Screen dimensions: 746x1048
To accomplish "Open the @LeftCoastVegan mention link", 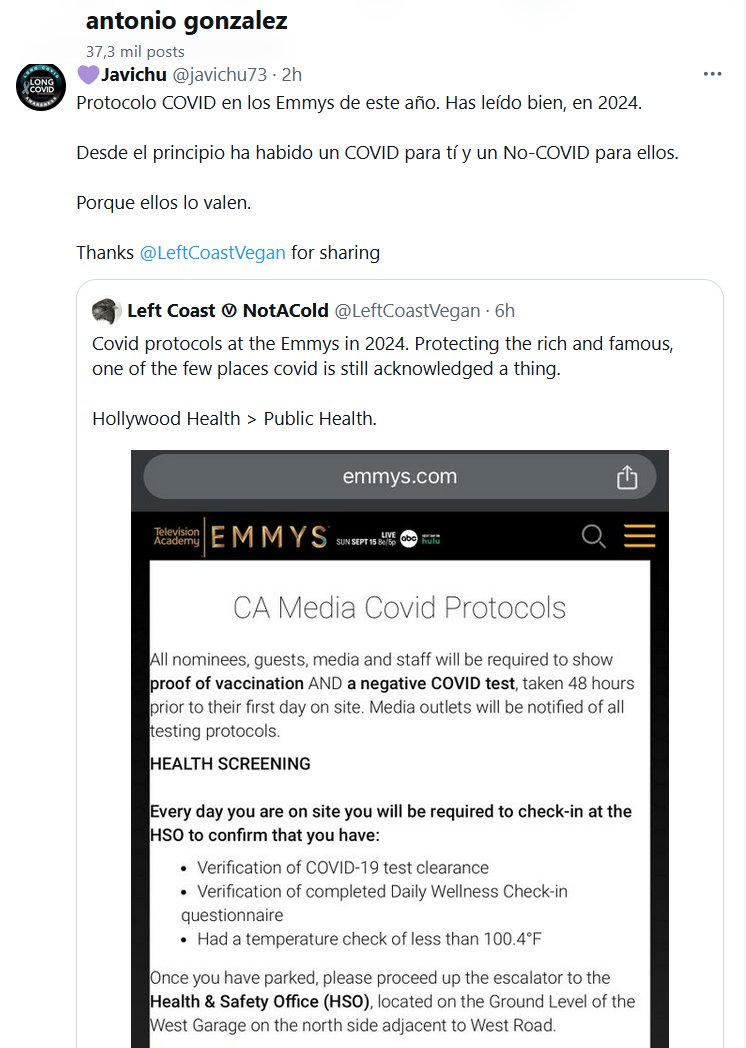I will click(212, 252).
